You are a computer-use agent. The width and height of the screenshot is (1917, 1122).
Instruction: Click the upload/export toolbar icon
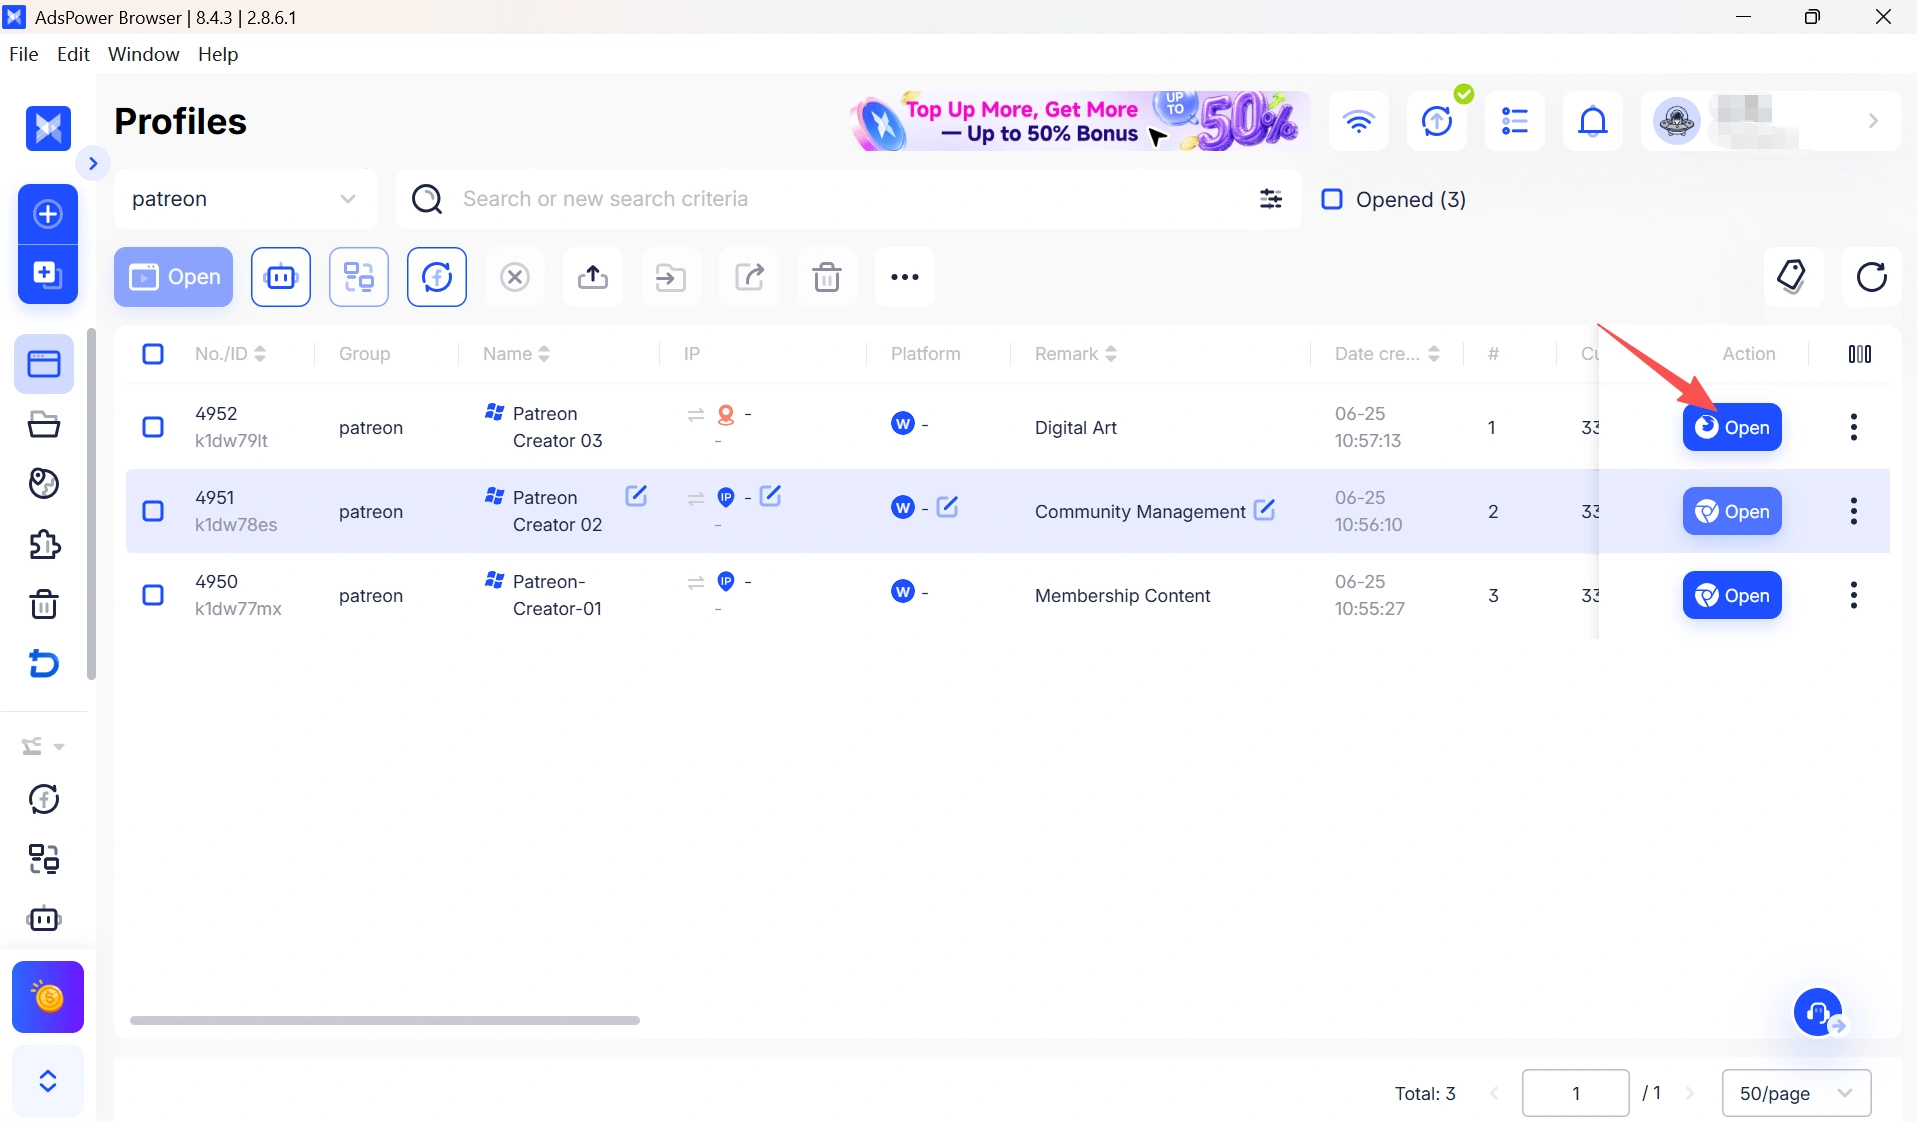(x=593, y=277)
